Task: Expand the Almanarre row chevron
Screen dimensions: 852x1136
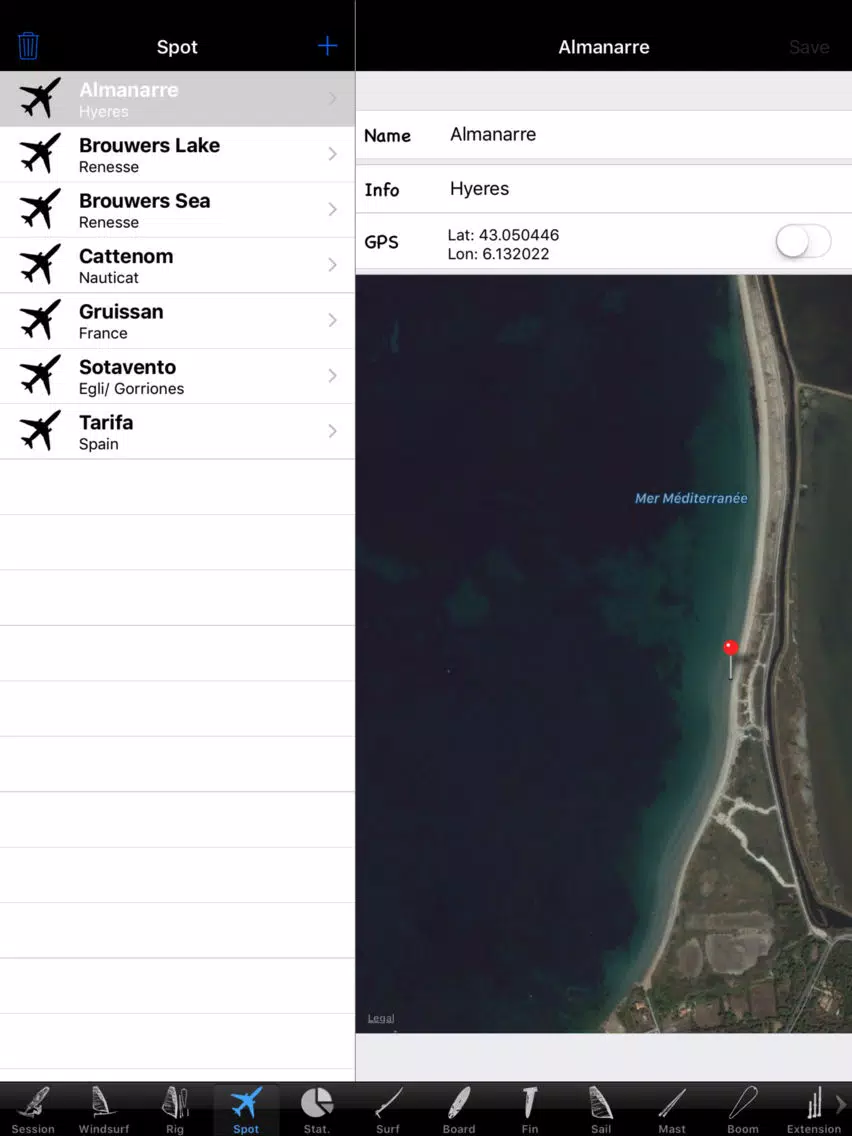Action: point(333,99)
